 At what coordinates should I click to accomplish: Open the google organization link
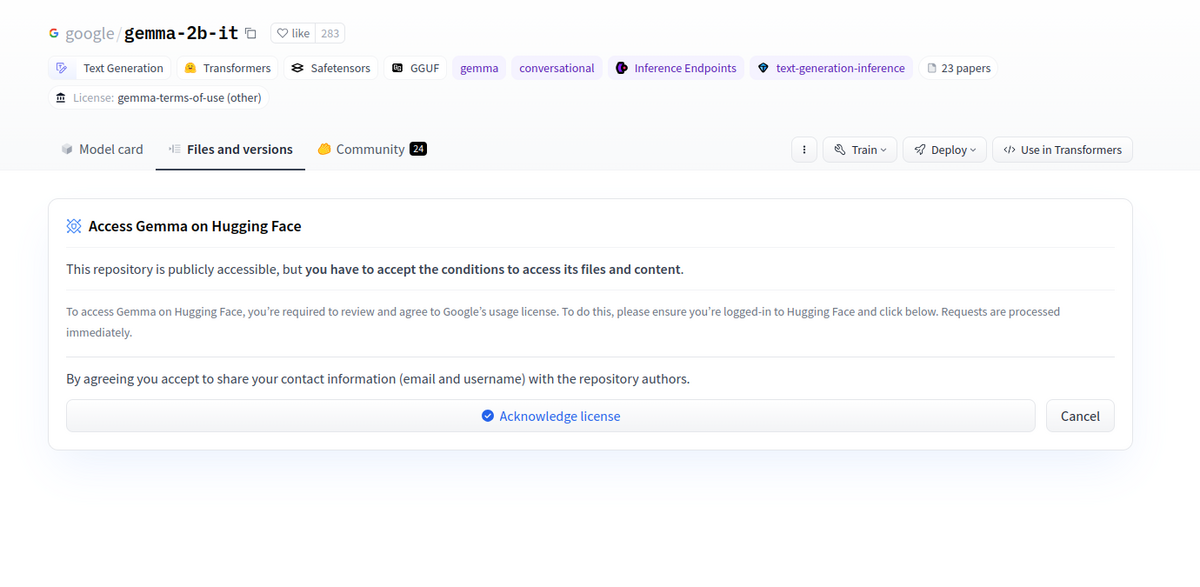click(90, 33)
